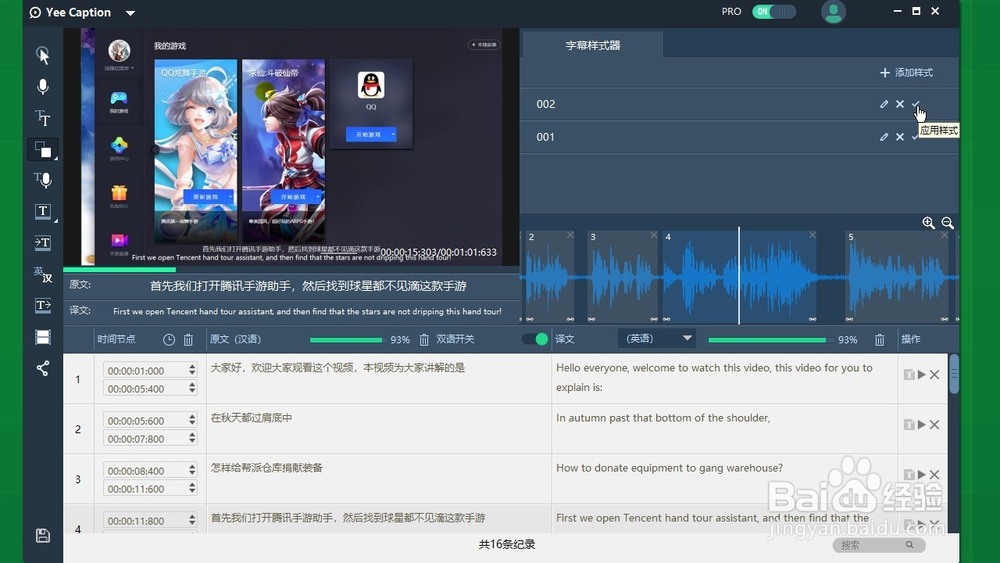Click the video preview area

[291, 147]
